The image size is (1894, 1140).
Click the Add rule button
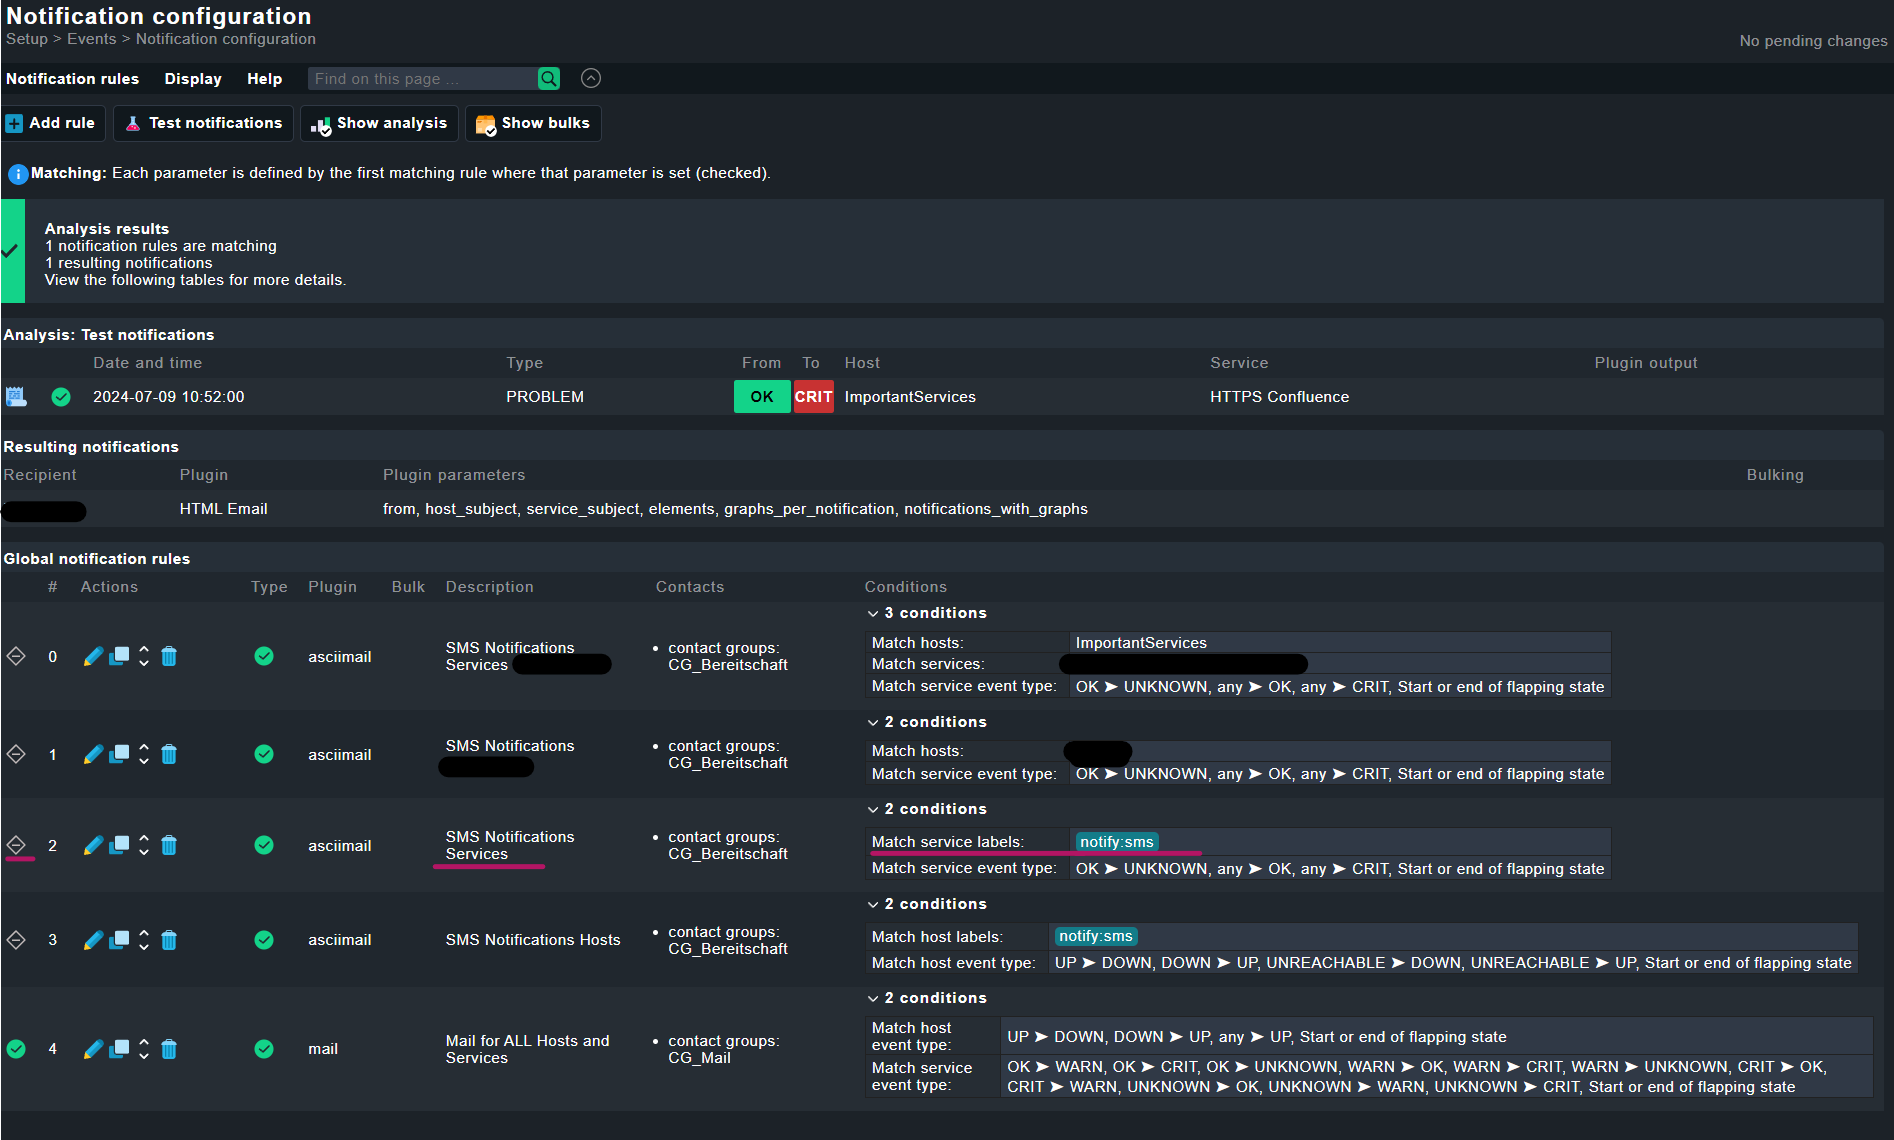[x=53, y=123]
